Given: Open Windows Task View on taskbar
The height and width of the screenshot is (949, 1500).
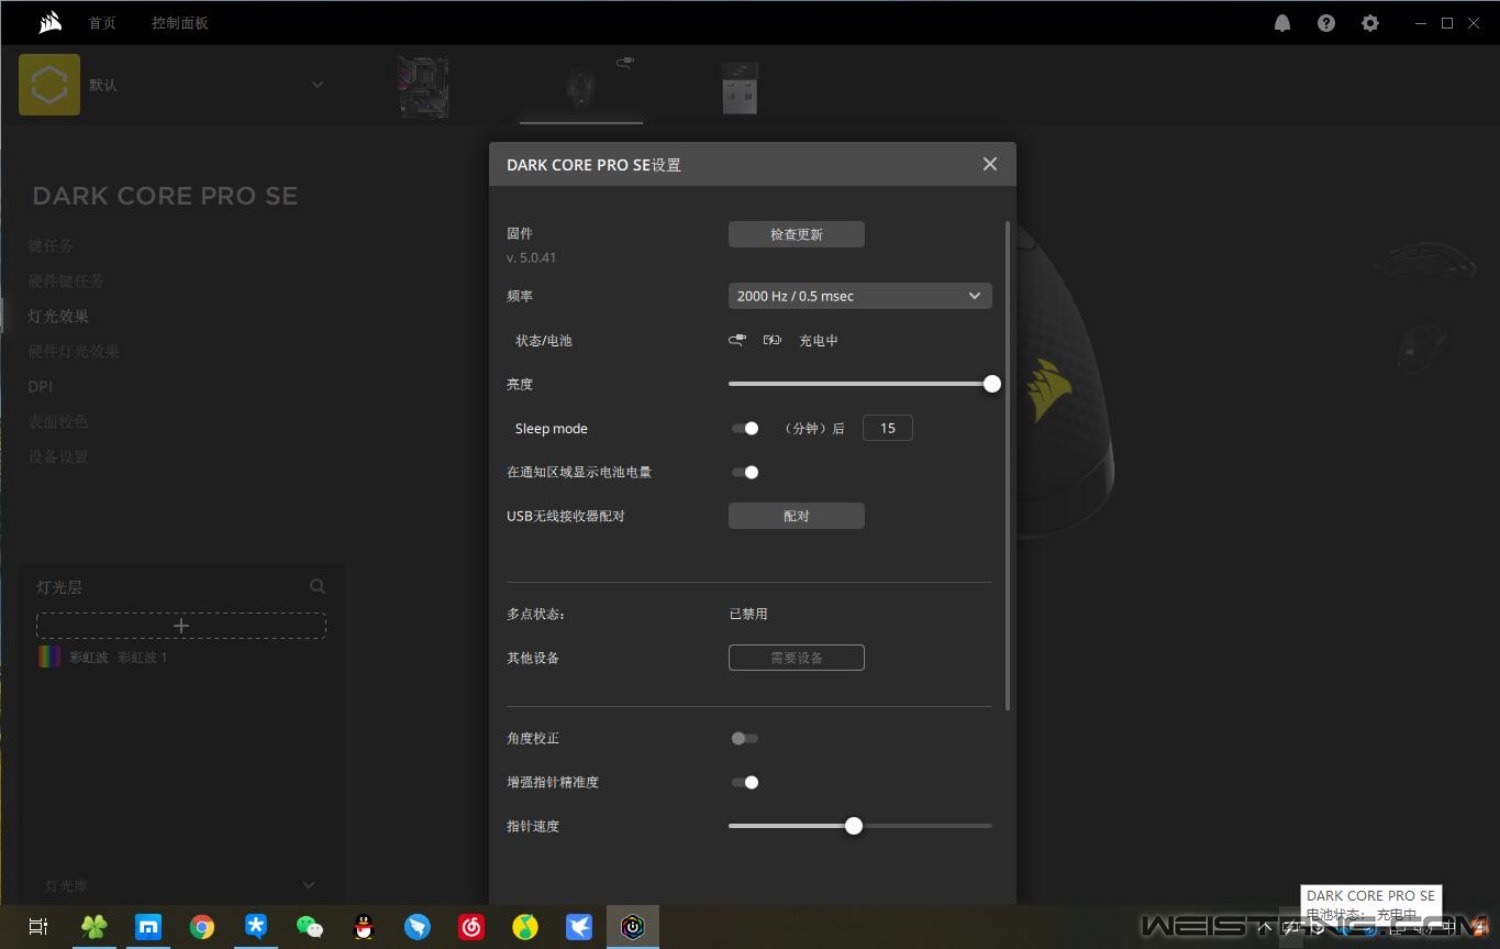Looking at the screenshot, I should coord(38,927).
